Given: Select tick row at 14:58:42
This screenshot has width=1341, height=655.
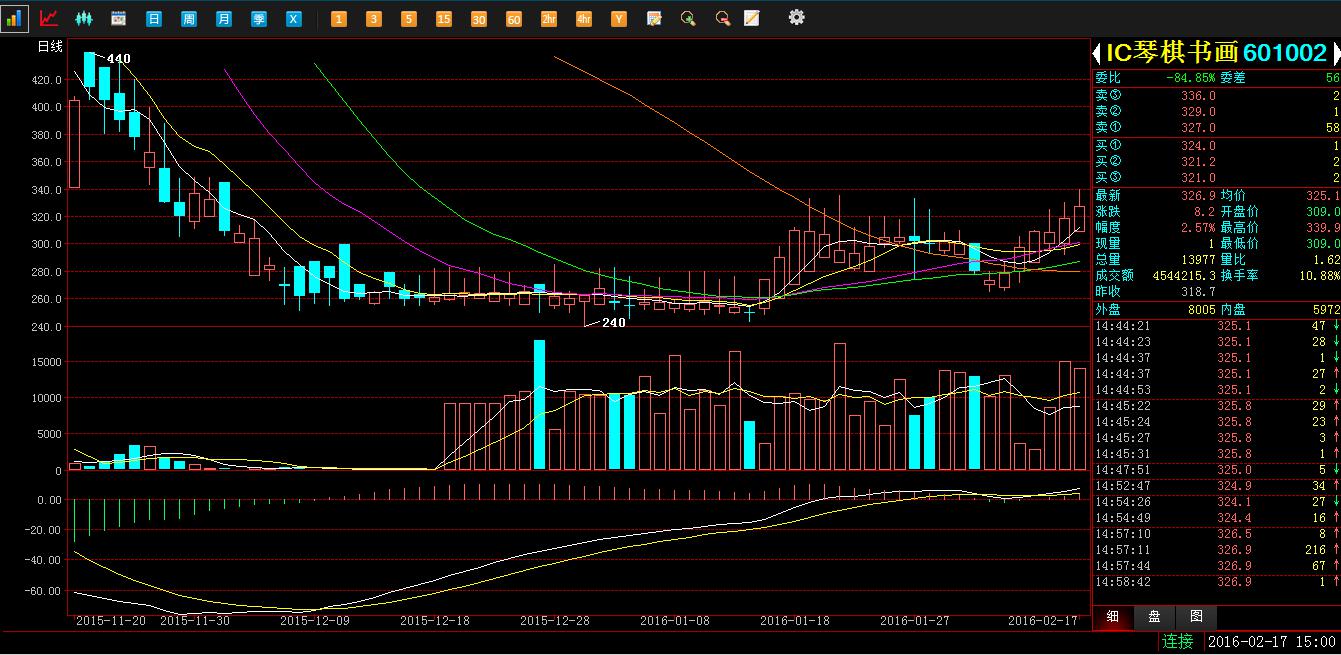Looking at the screenshot, I should (1216, 582).
